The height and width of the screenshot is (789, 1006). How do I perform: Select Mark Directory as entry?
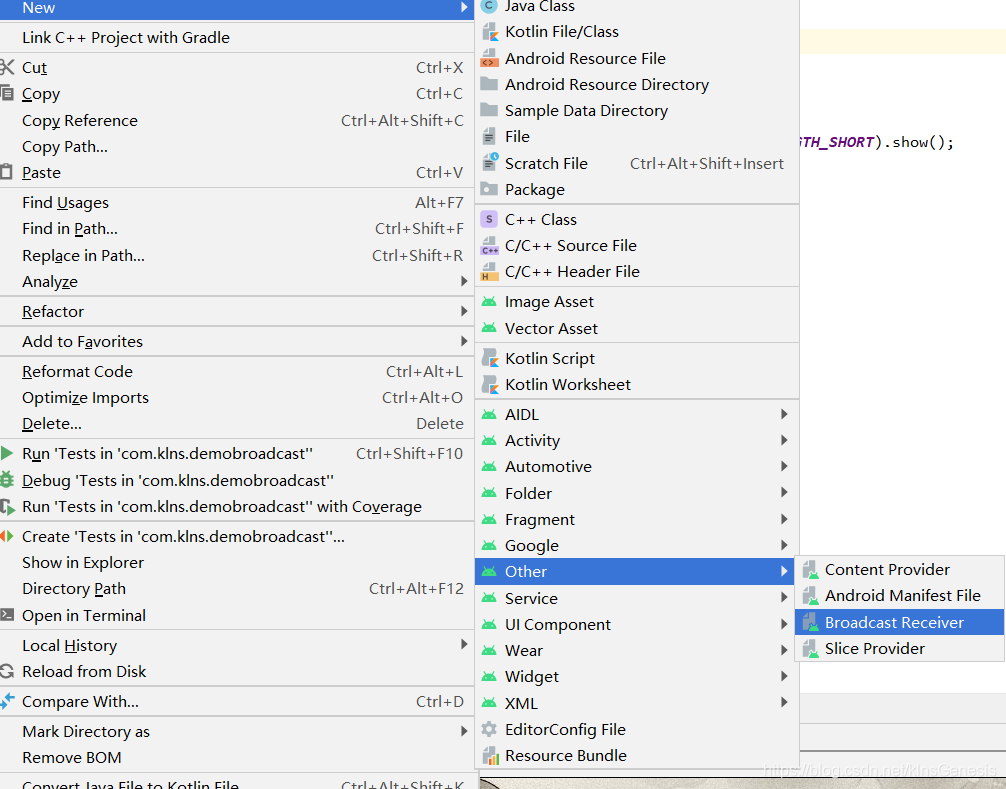237,731
